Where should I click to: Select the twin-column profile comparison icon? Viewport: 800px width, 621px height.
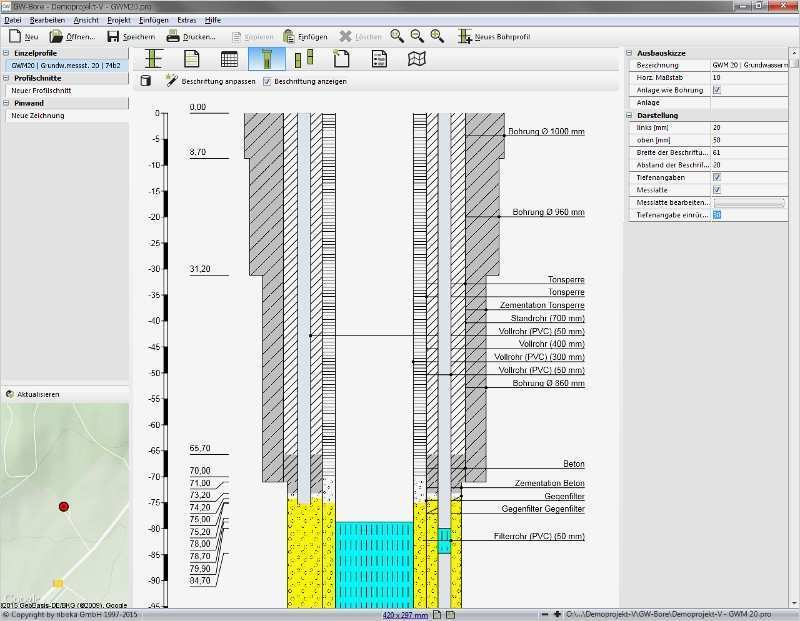[x=304, y=59]
